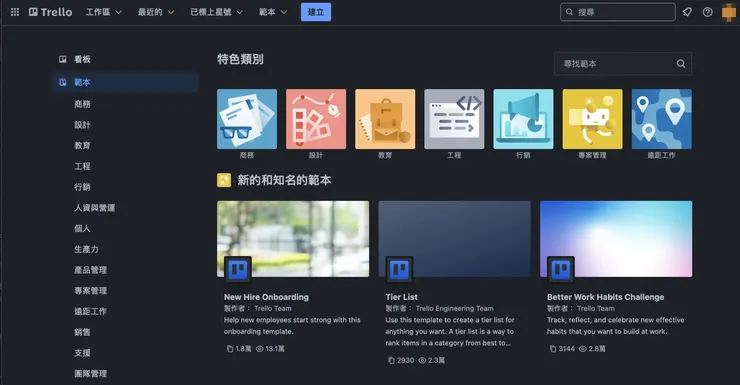Open the 行銷 megaphone category tile
This screenshot has height=385, width=740.
523,119
